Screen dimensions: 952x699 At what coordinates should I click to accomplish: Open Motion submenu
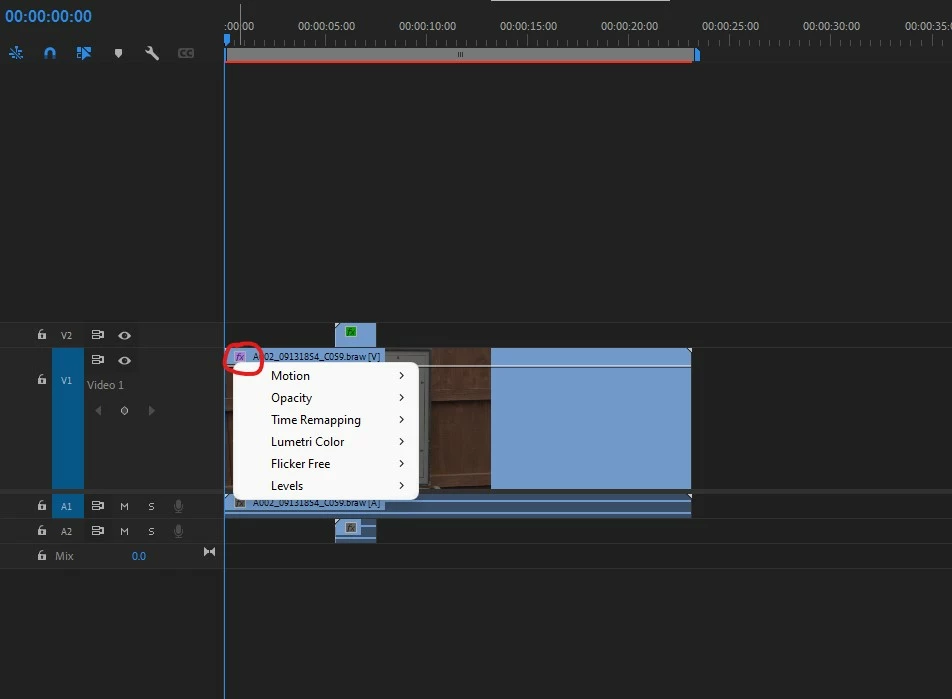pyautogui.click(x=326, y=376)
